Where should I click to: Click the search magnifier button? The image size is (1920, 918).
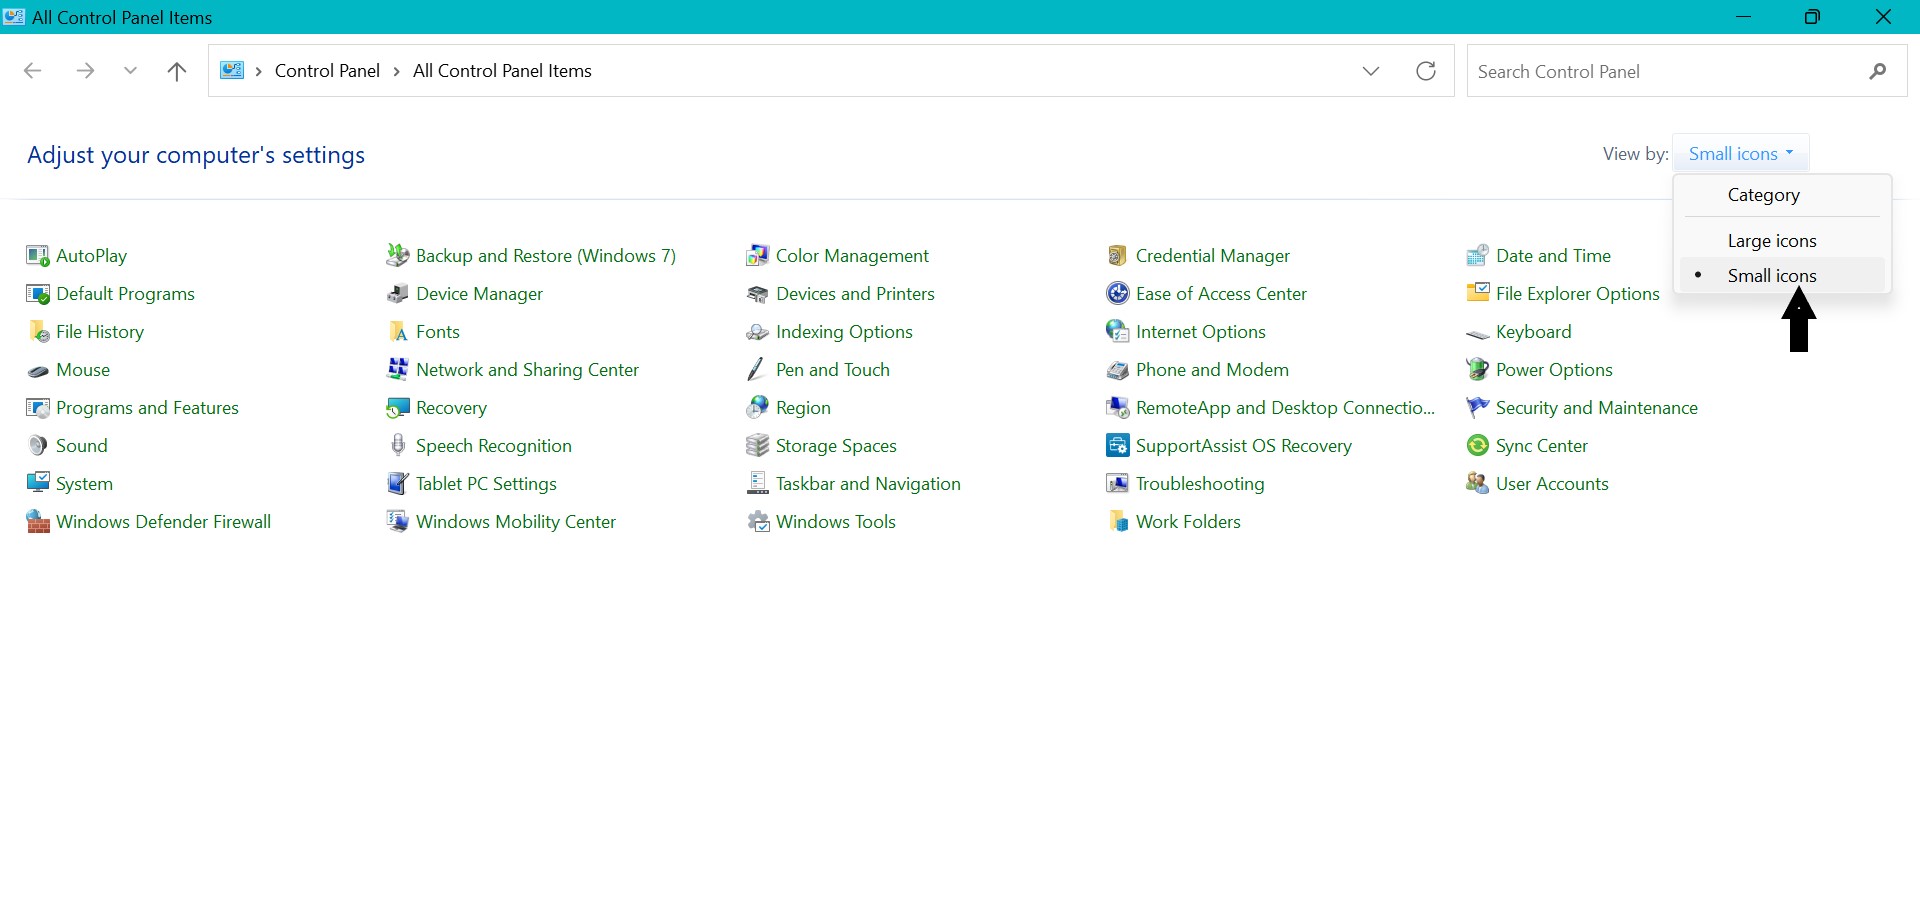point(1878,71)
